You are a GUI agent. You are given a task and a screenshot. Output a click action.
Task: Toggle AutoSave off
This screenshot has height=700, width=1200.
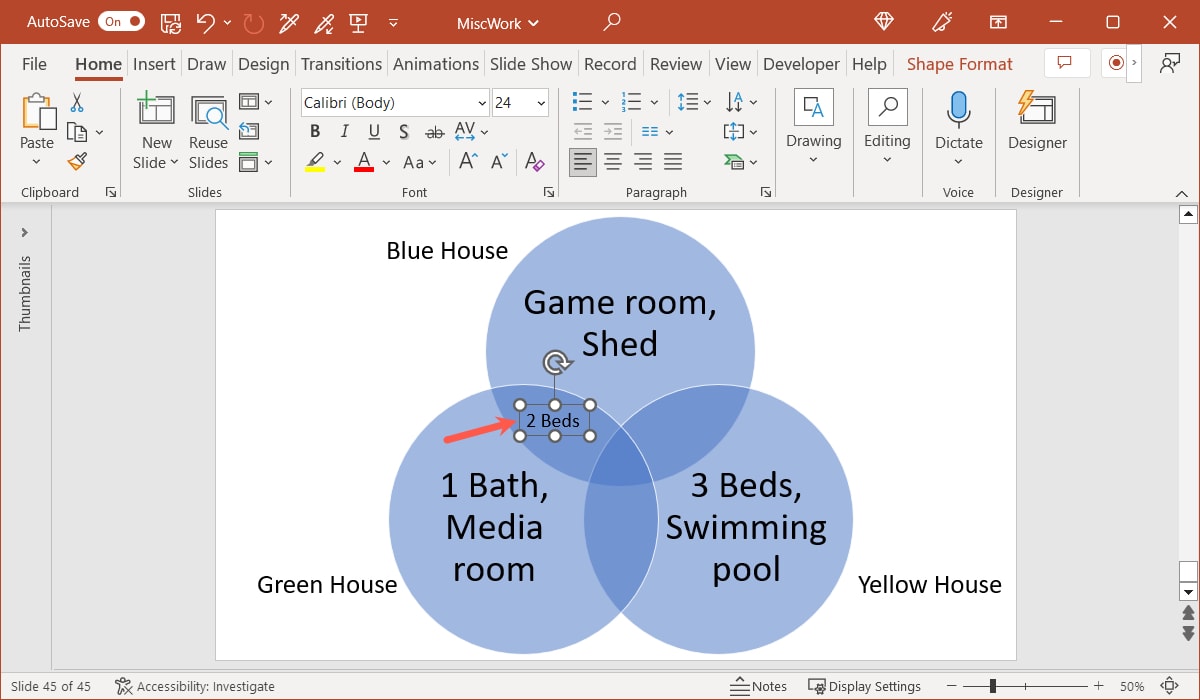120,21
